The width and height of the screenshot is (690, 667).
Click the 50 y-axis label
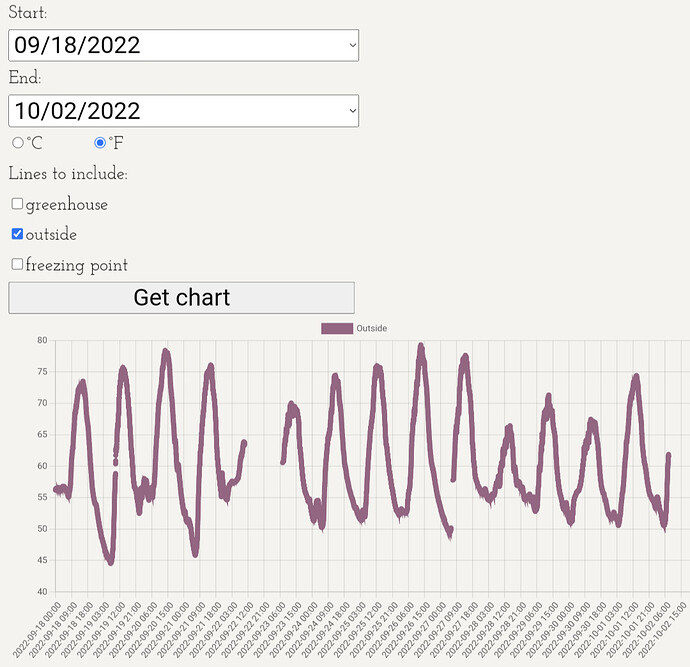(x=42, y=529)
